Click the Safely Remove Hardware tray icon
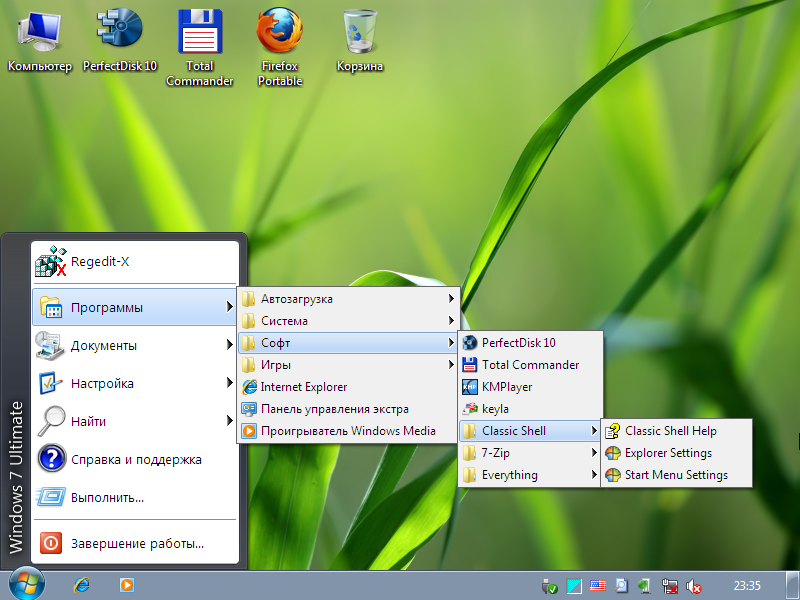 tap(549, 586)
